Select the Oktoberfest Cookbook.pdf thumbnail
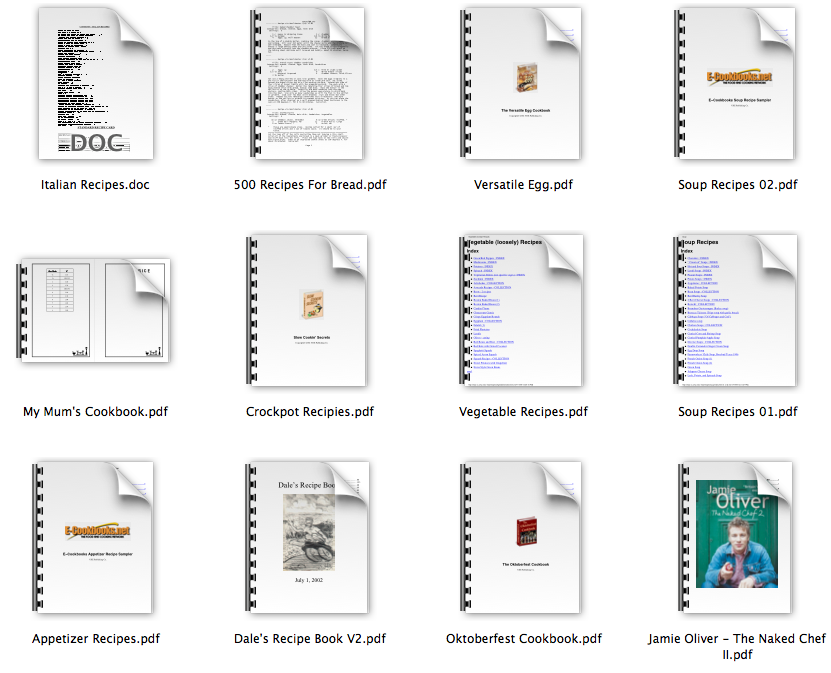The width and height of the screenshot is (831, 673). tap(524, 538)
